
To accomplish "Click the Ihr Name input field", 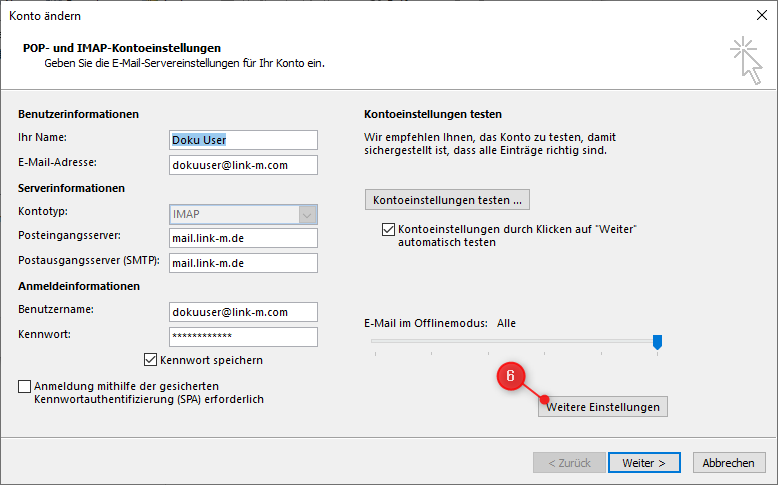I will [x=243, y=140].
